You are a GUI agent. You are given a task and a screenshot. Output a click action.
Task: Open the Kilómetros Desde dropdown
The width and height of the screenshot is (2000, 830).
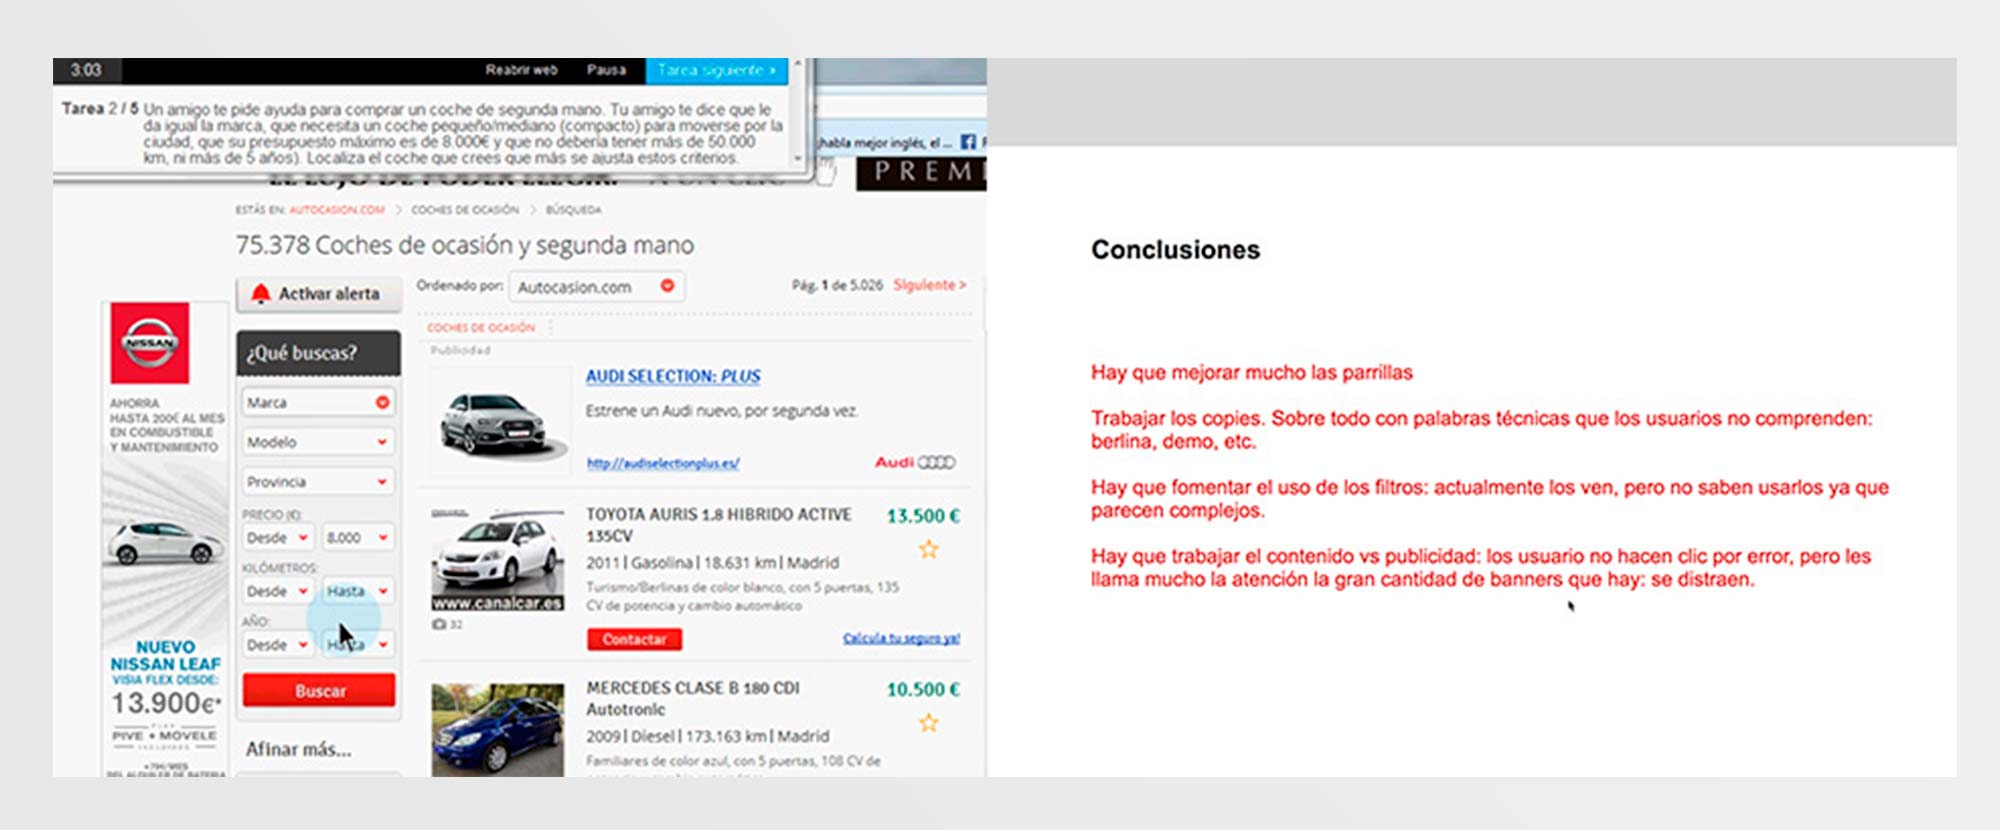coord(278,591)
